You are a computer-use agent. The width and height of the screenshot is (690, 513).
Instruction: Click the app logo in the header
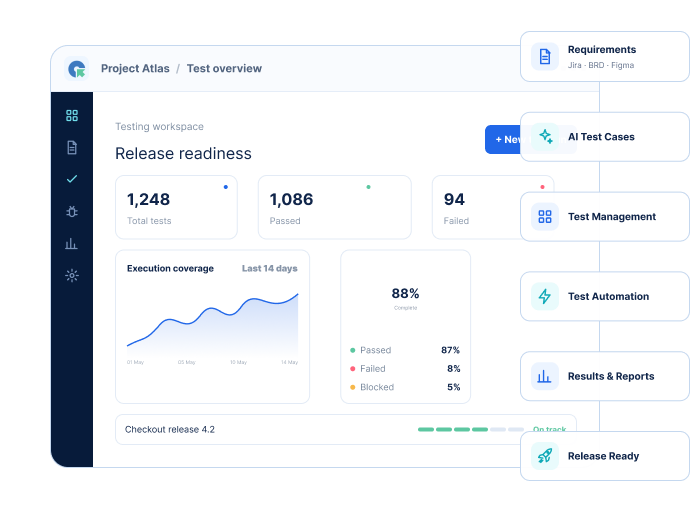77,69
